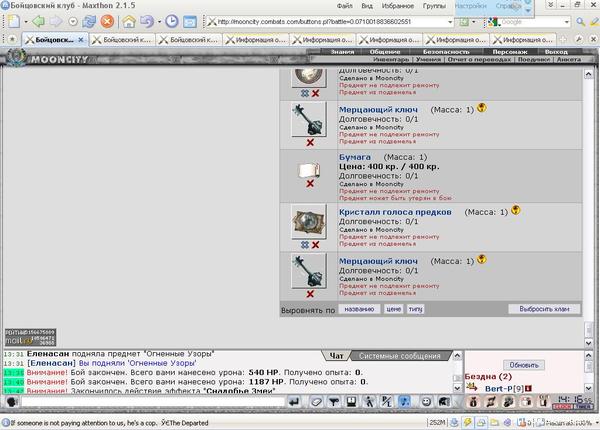The height and width of the screenshot is (430, 600).
Task: Open the Инвентарь link
Action: click(x=391, y=60)
